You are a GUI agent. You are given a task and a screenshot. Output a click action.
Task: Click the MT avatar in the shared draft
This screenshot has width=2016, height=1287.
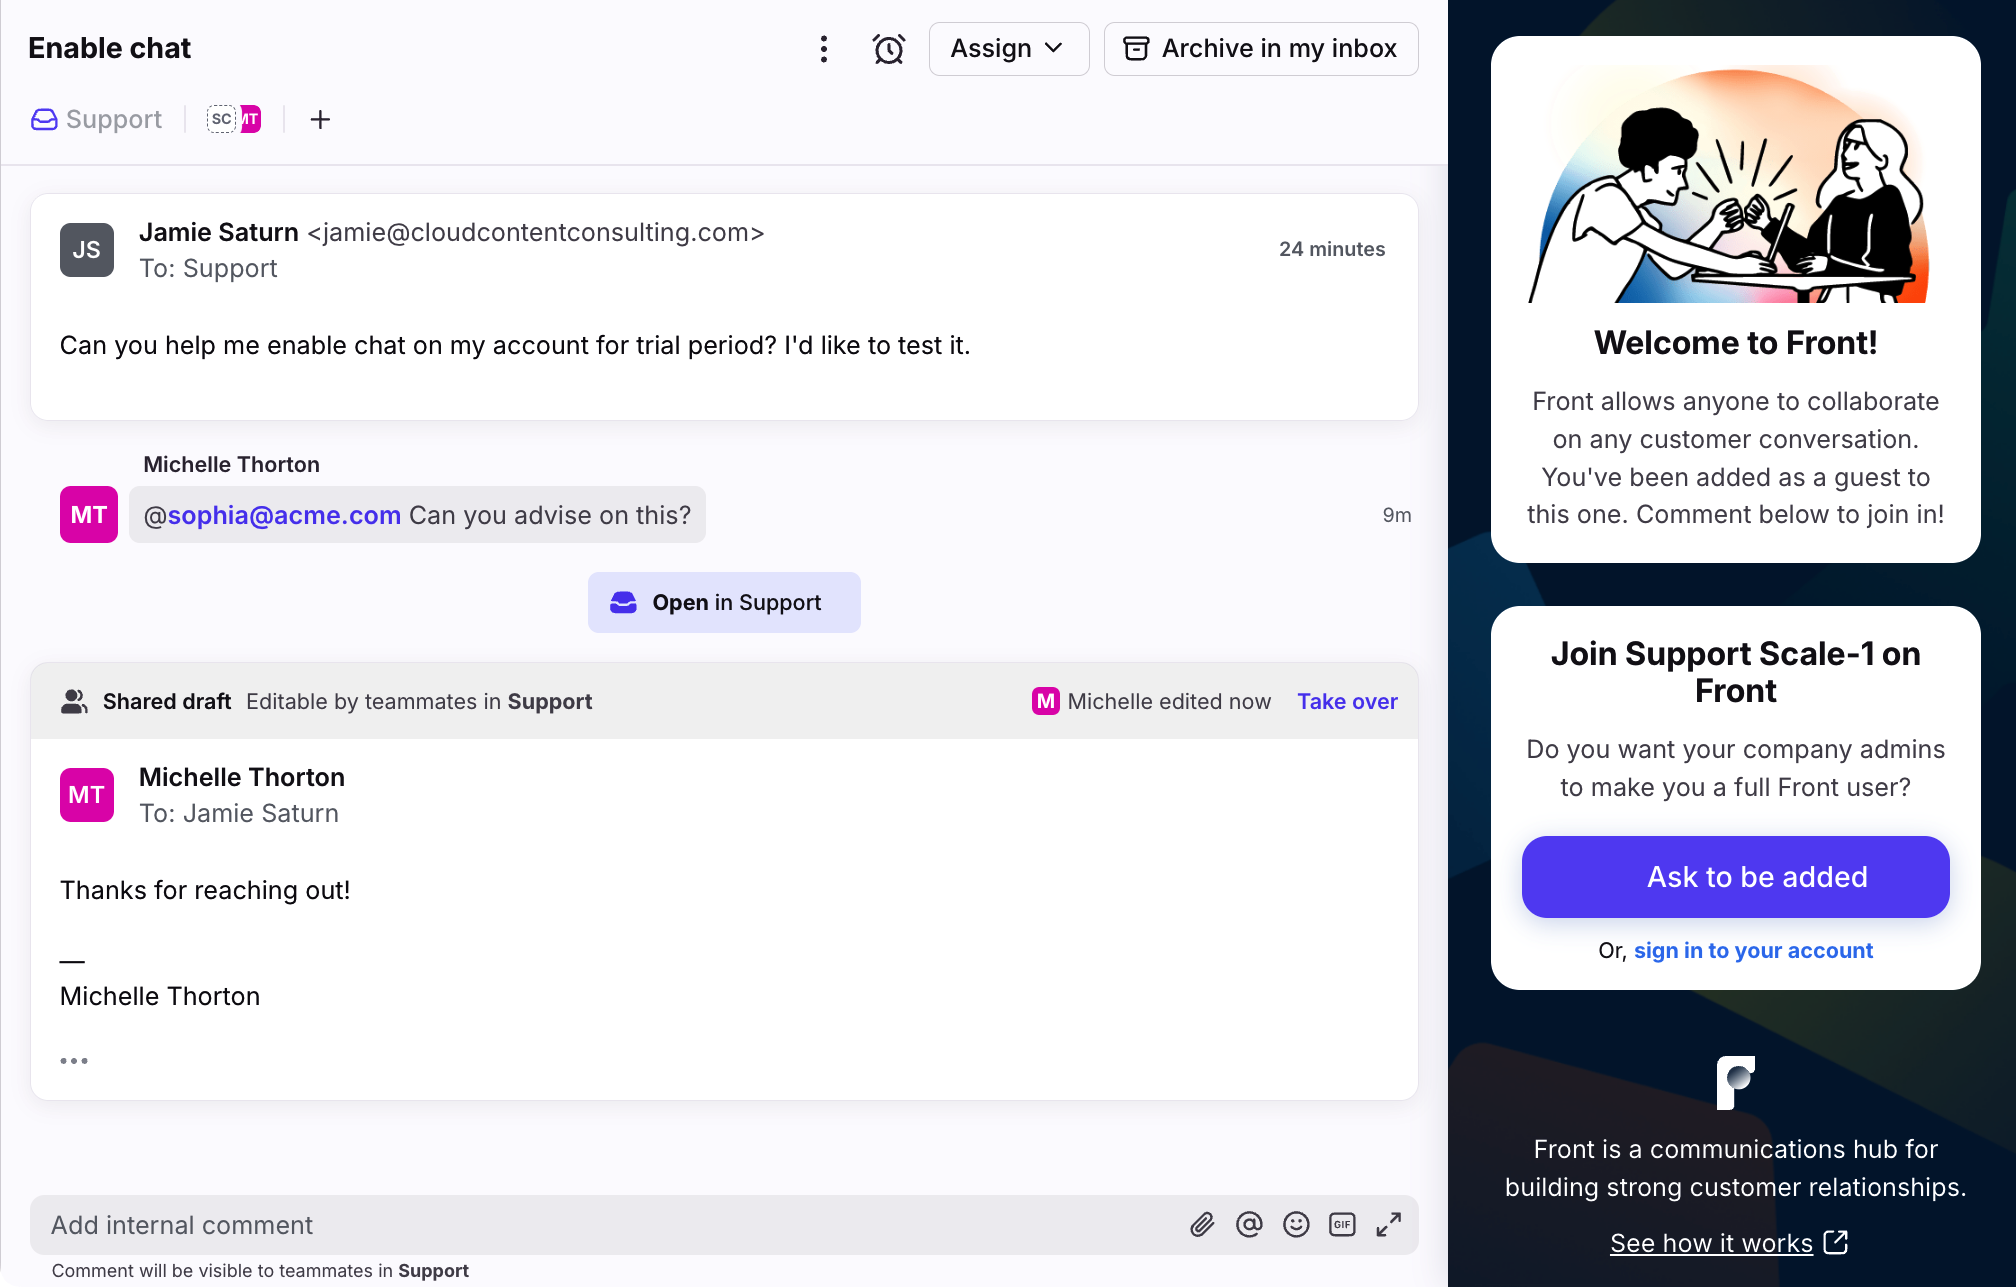pos(87,795)
